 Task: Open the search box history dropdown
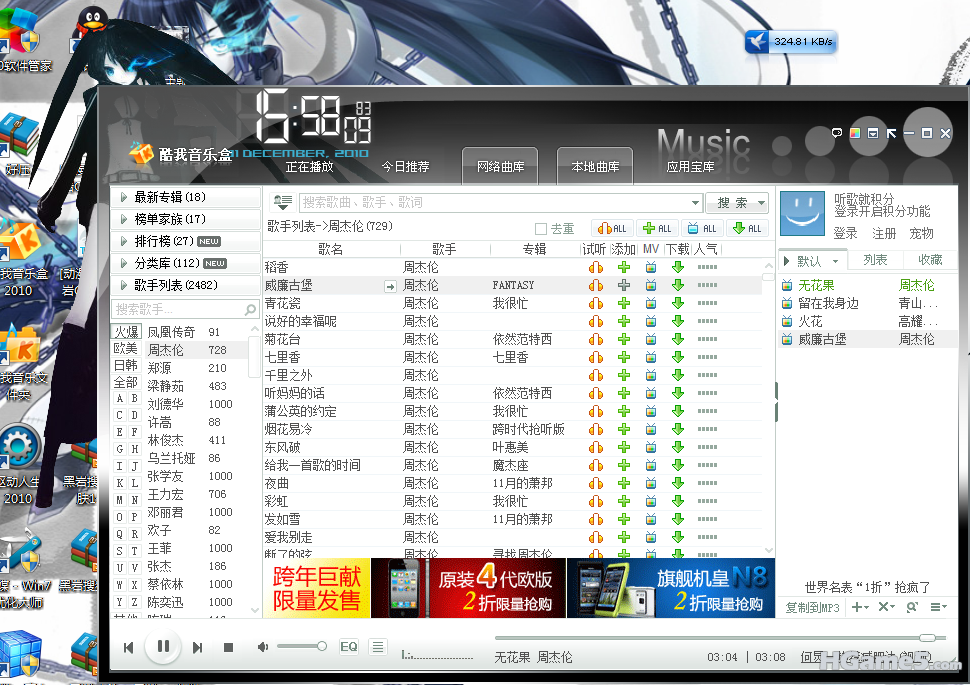(x=695, y=202)
